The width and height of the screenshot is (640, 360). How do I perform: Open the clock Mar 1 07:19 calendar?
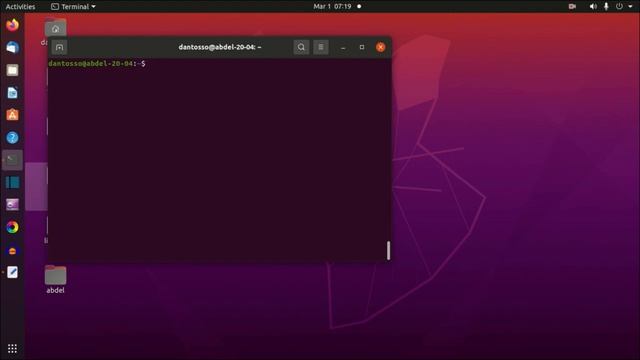[332, 7]
